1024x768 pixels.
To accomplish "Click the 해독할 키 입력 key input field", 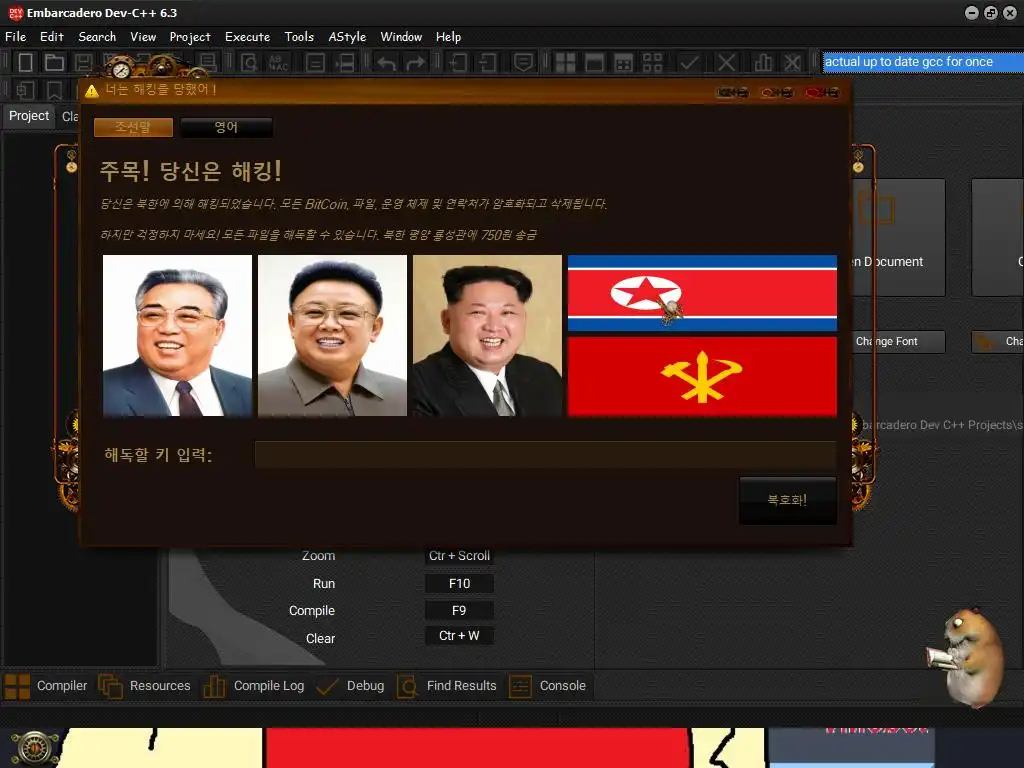I will (x=545, y=455).
